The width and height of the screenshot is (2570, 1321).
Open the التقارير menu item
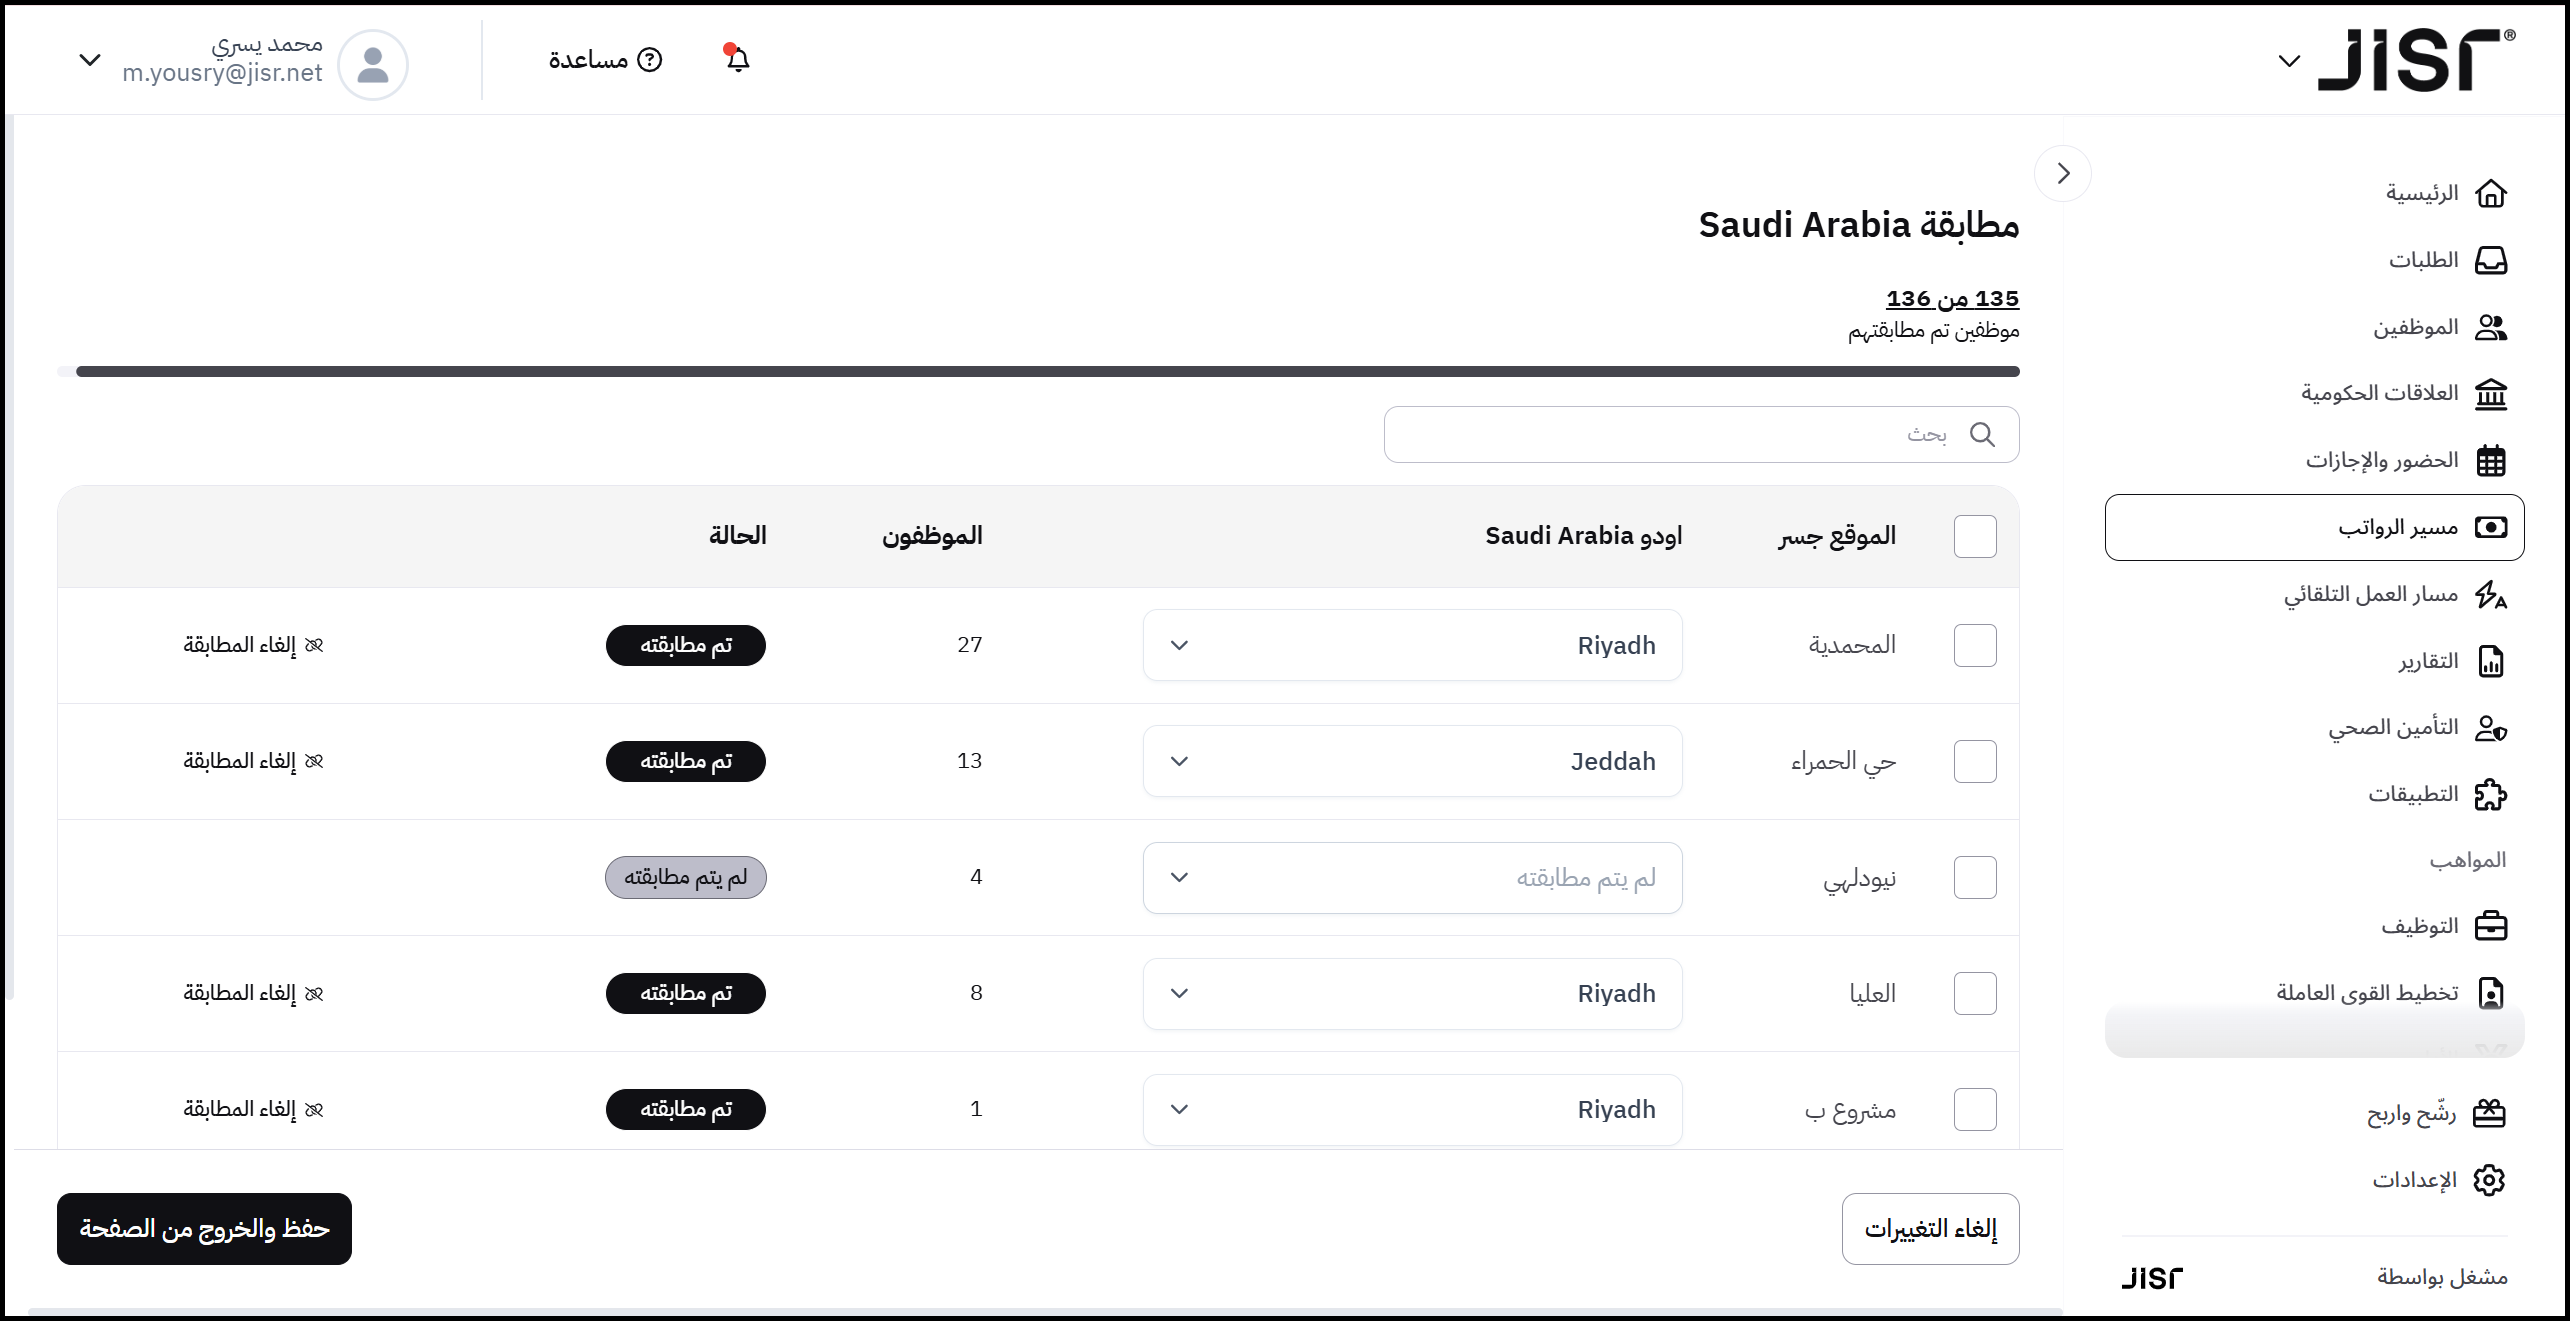2428,661
